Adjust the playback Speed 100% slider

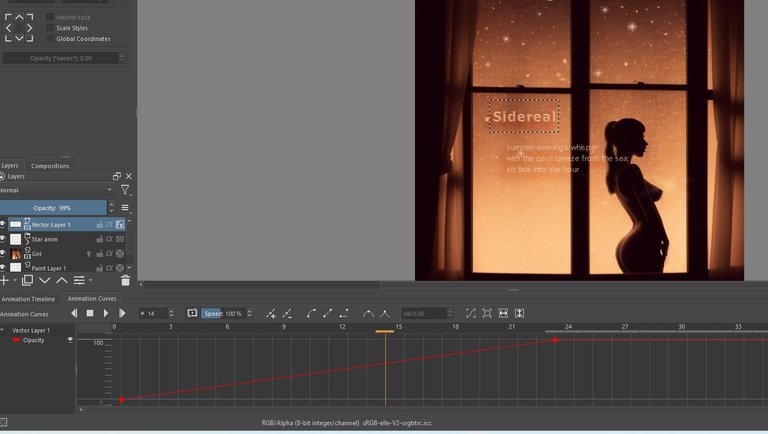[224, 313]
